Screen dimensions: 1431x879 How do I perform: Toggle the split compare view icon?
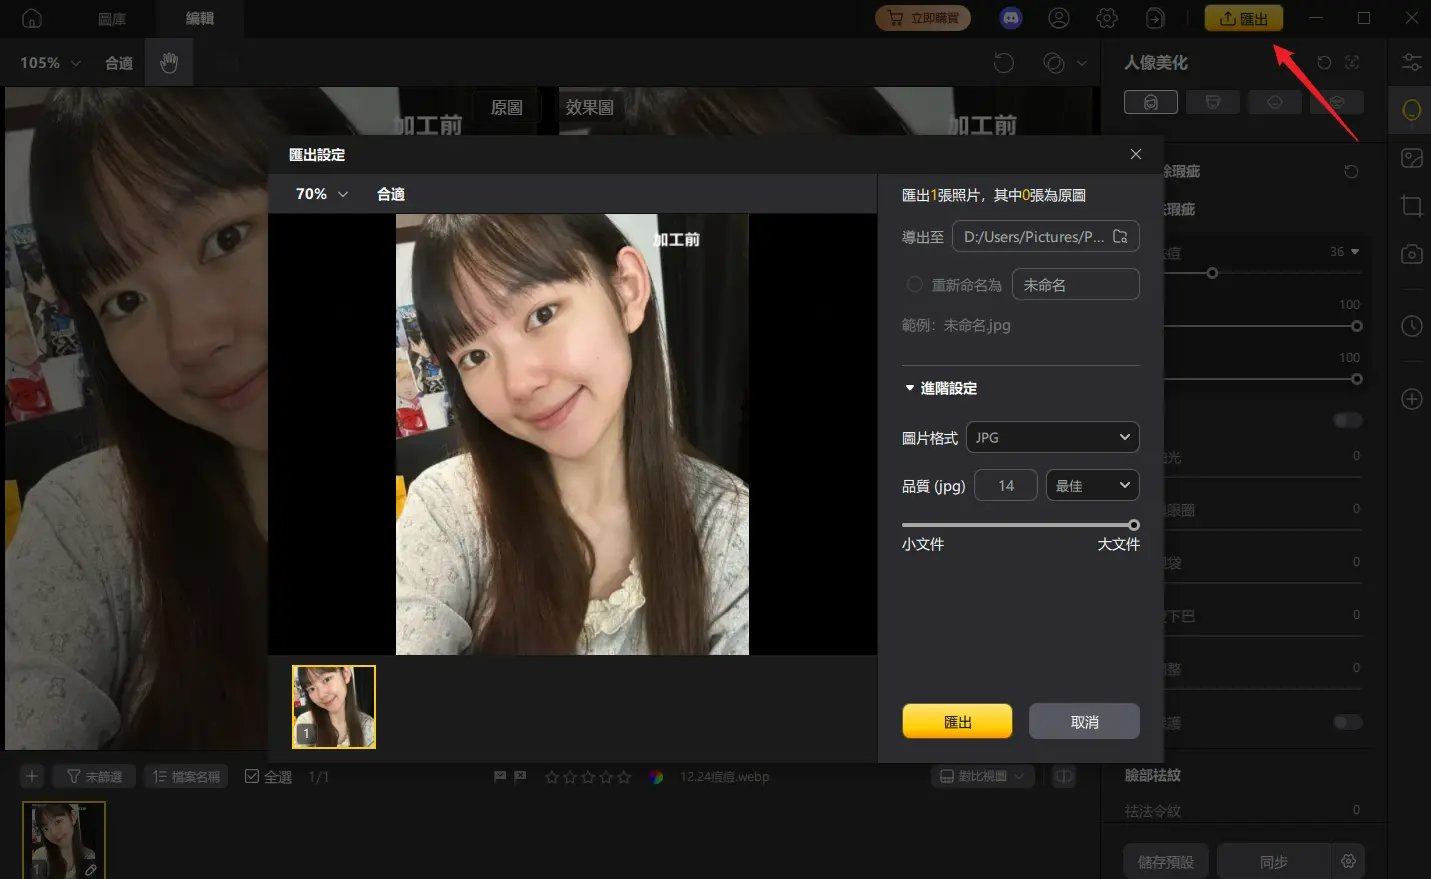pyautogui.click(x=1063, y=776)
